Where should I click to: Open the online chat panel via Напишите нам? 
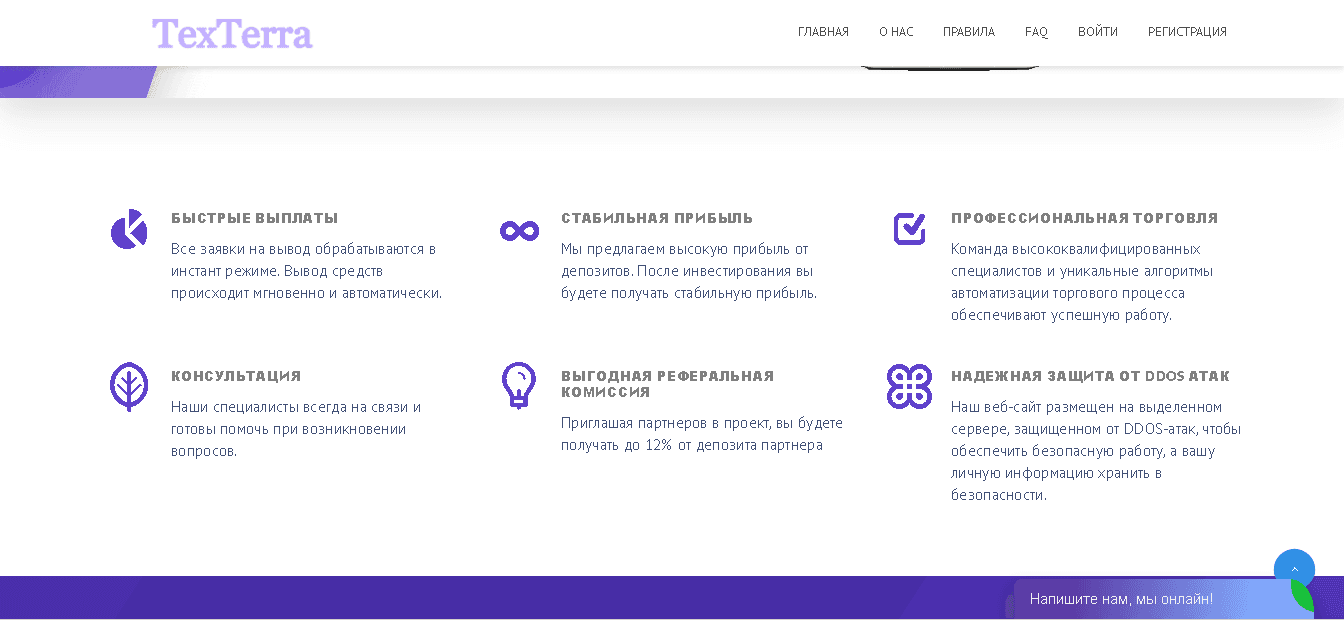point(1120,597)
